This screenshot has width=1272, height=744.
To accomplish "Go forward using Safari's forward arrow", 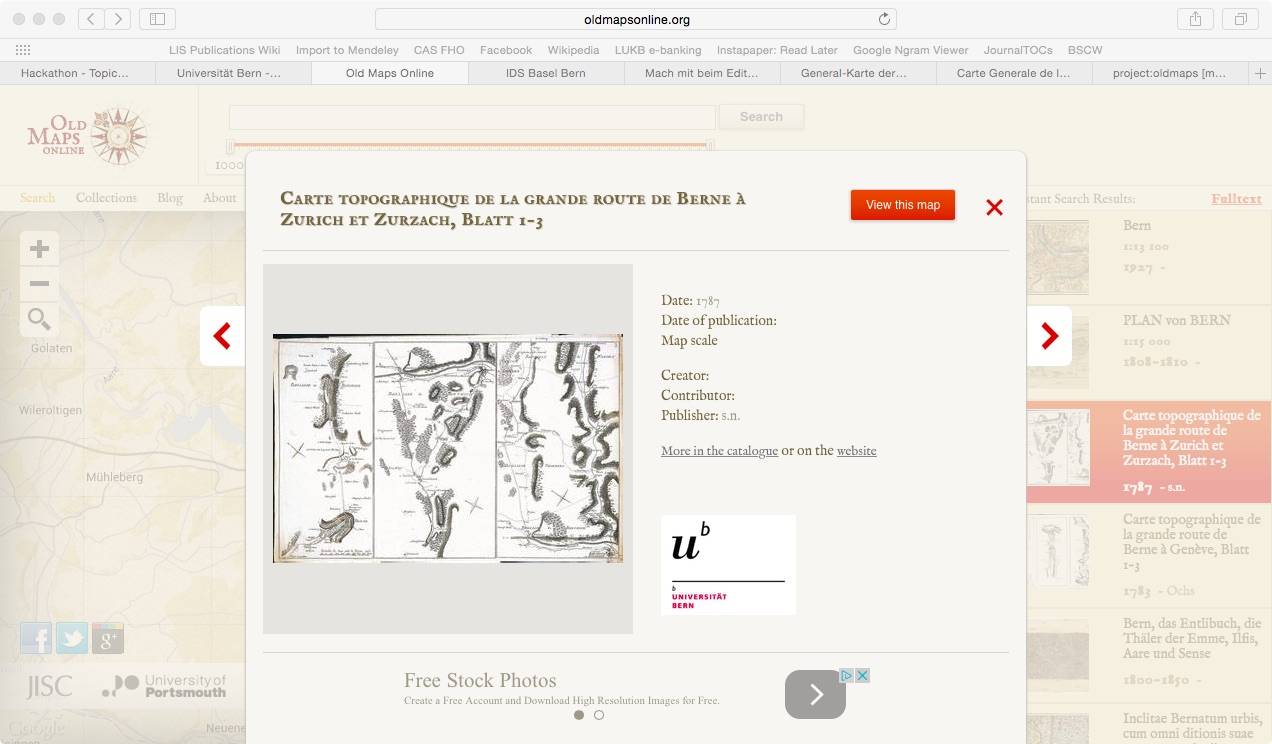I will [118, 19].
